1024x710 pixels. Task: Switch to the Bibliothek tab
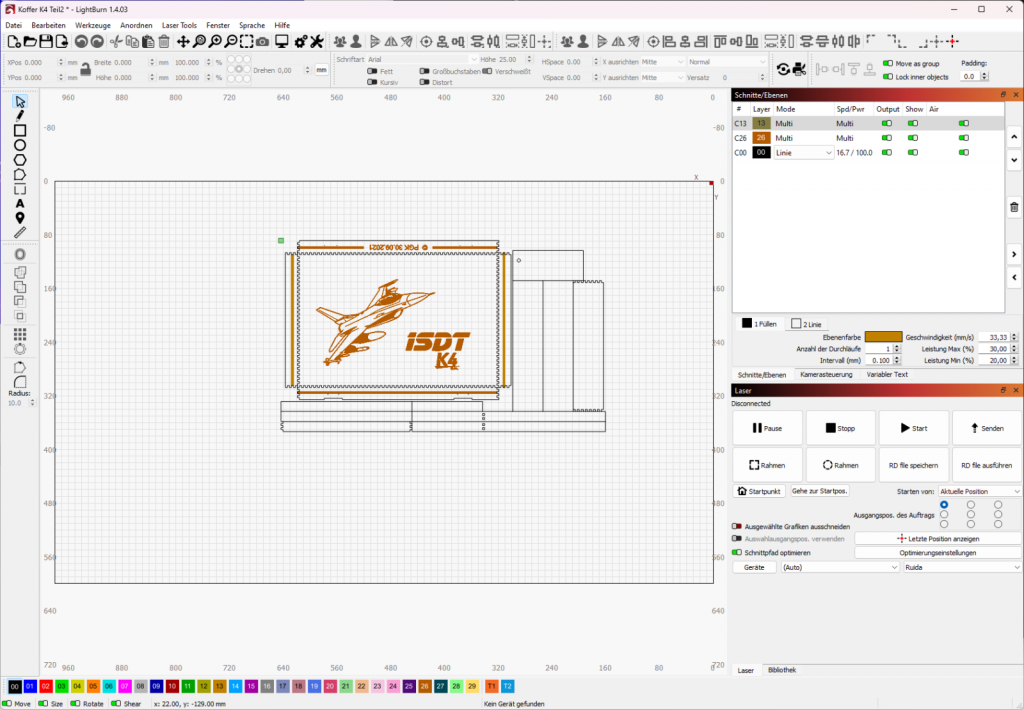pos(782,670)
